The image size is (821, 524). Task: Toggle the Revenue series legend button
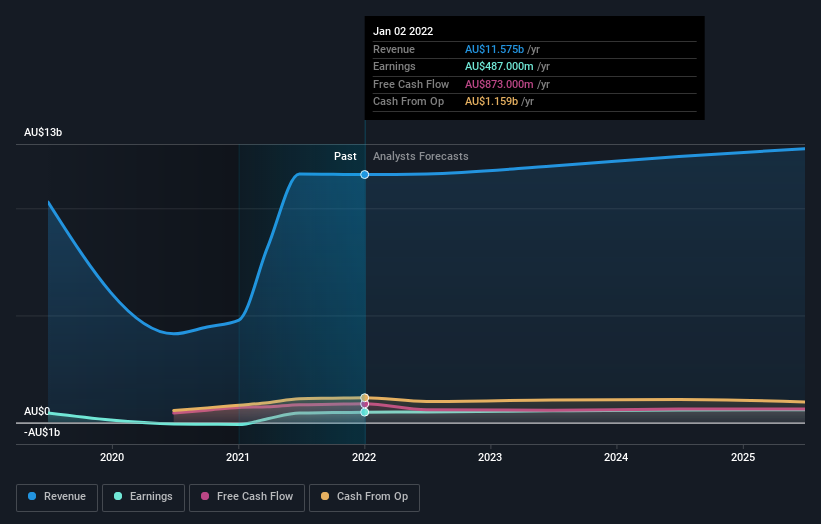pos(57,497)
